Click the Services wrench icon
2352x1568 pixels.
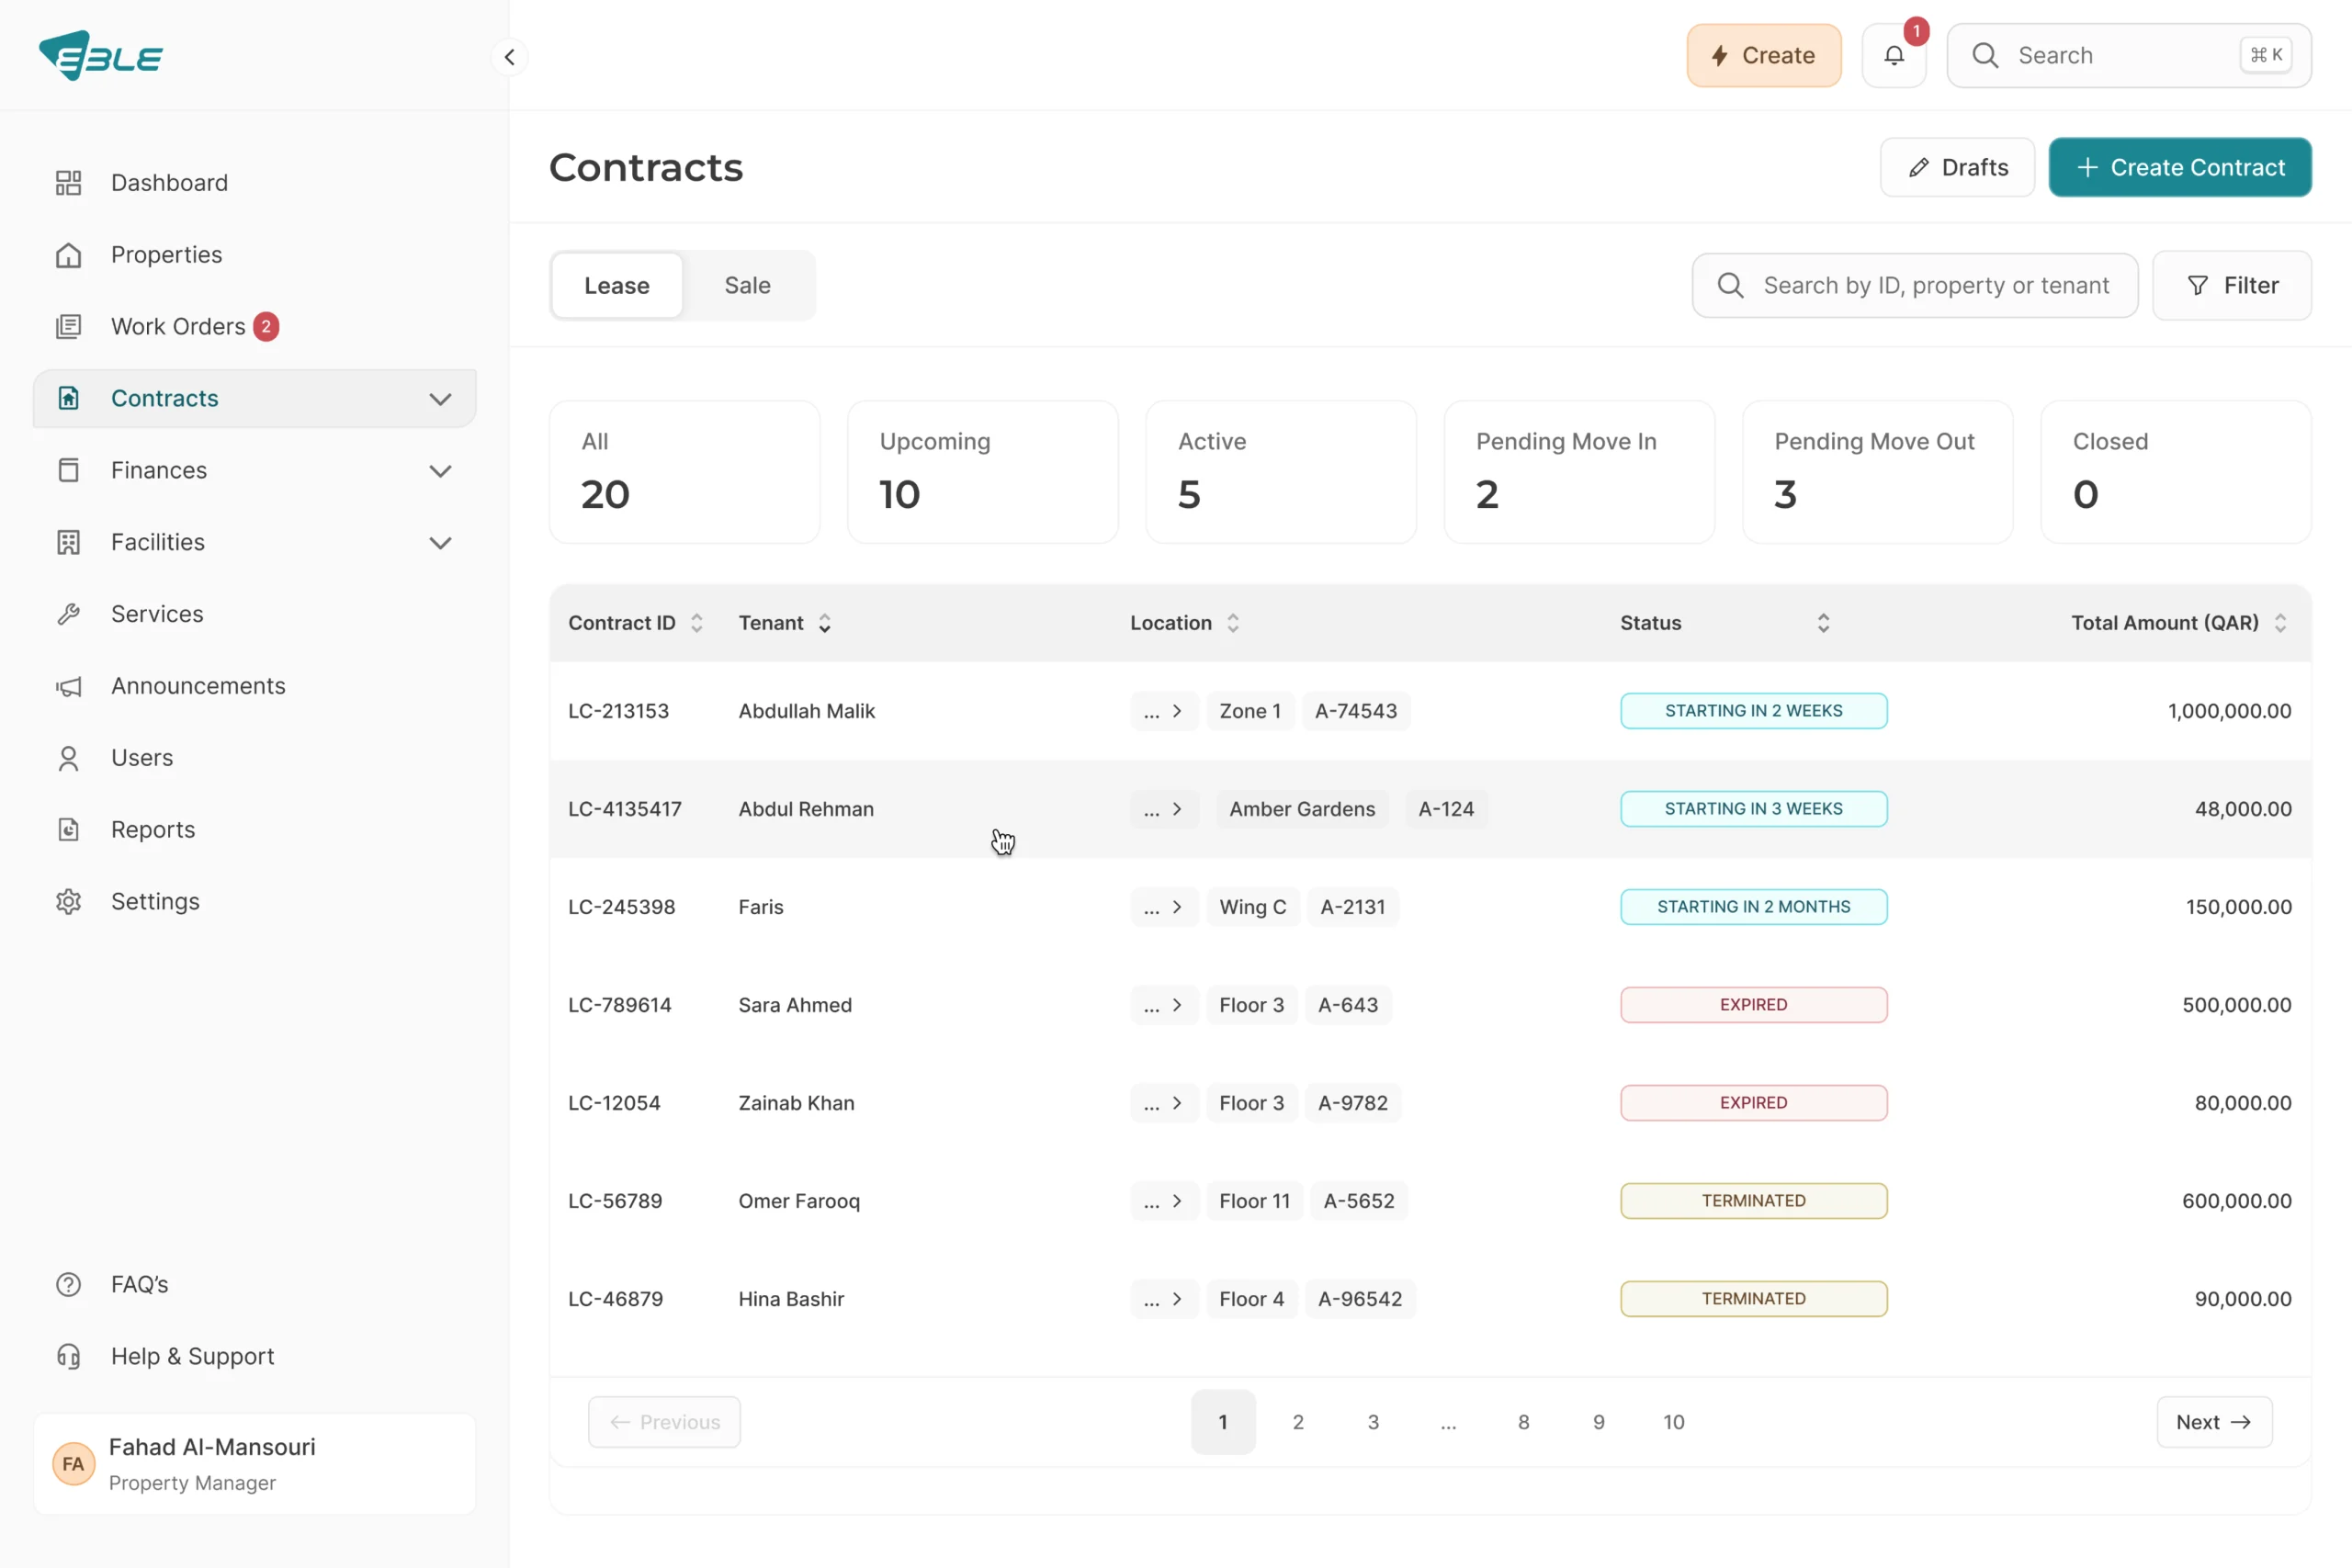pos(68,614)
